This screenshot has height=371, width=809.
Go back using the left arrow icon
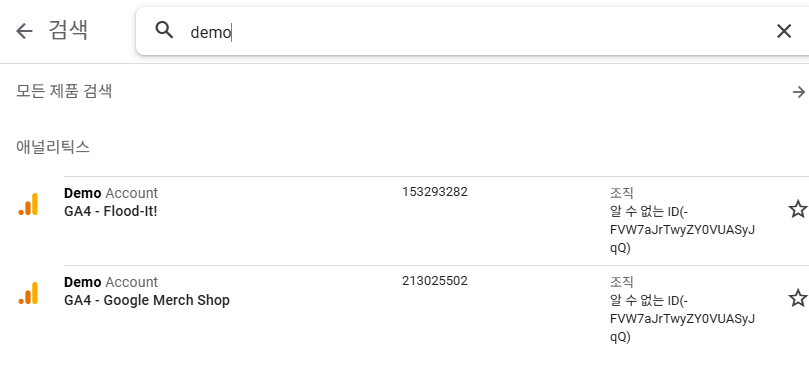tap(24, 31)
